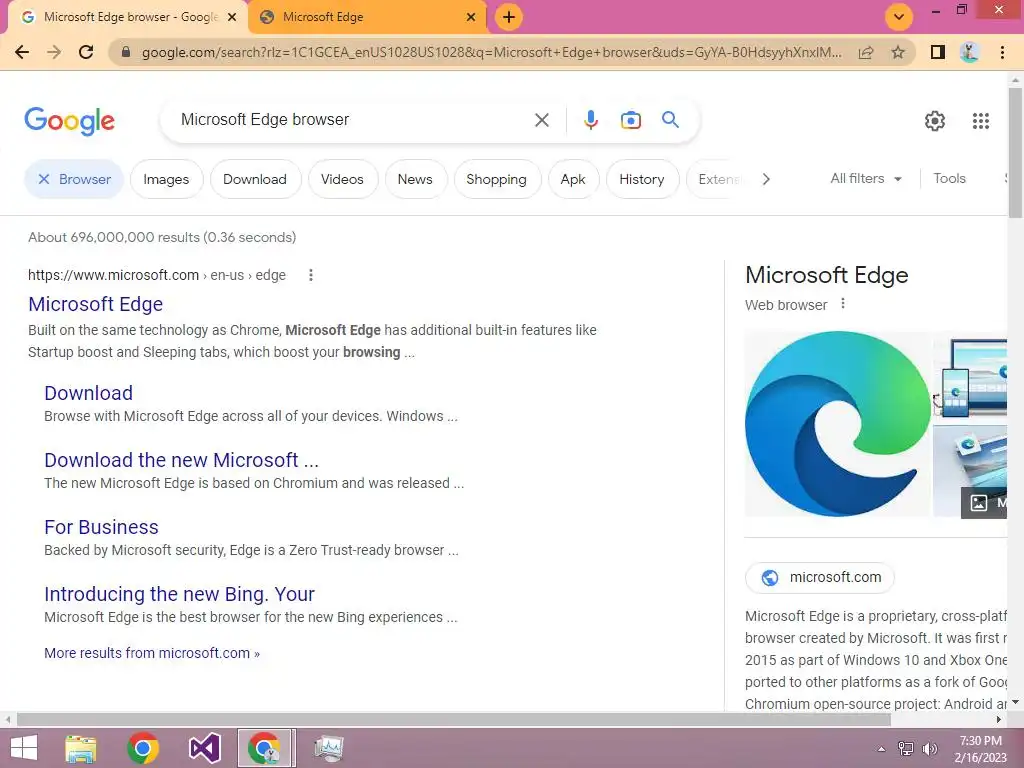Select the Videos filter chip

click(x=342, y=179)
